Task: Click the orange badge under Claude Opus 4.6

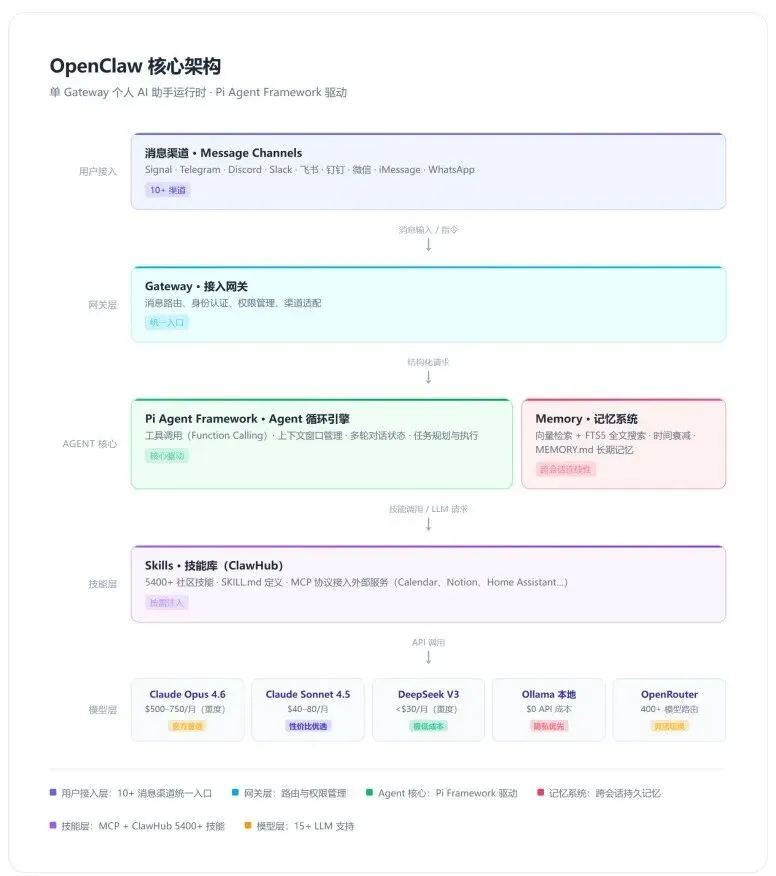Action: click(x=188, y=726)
